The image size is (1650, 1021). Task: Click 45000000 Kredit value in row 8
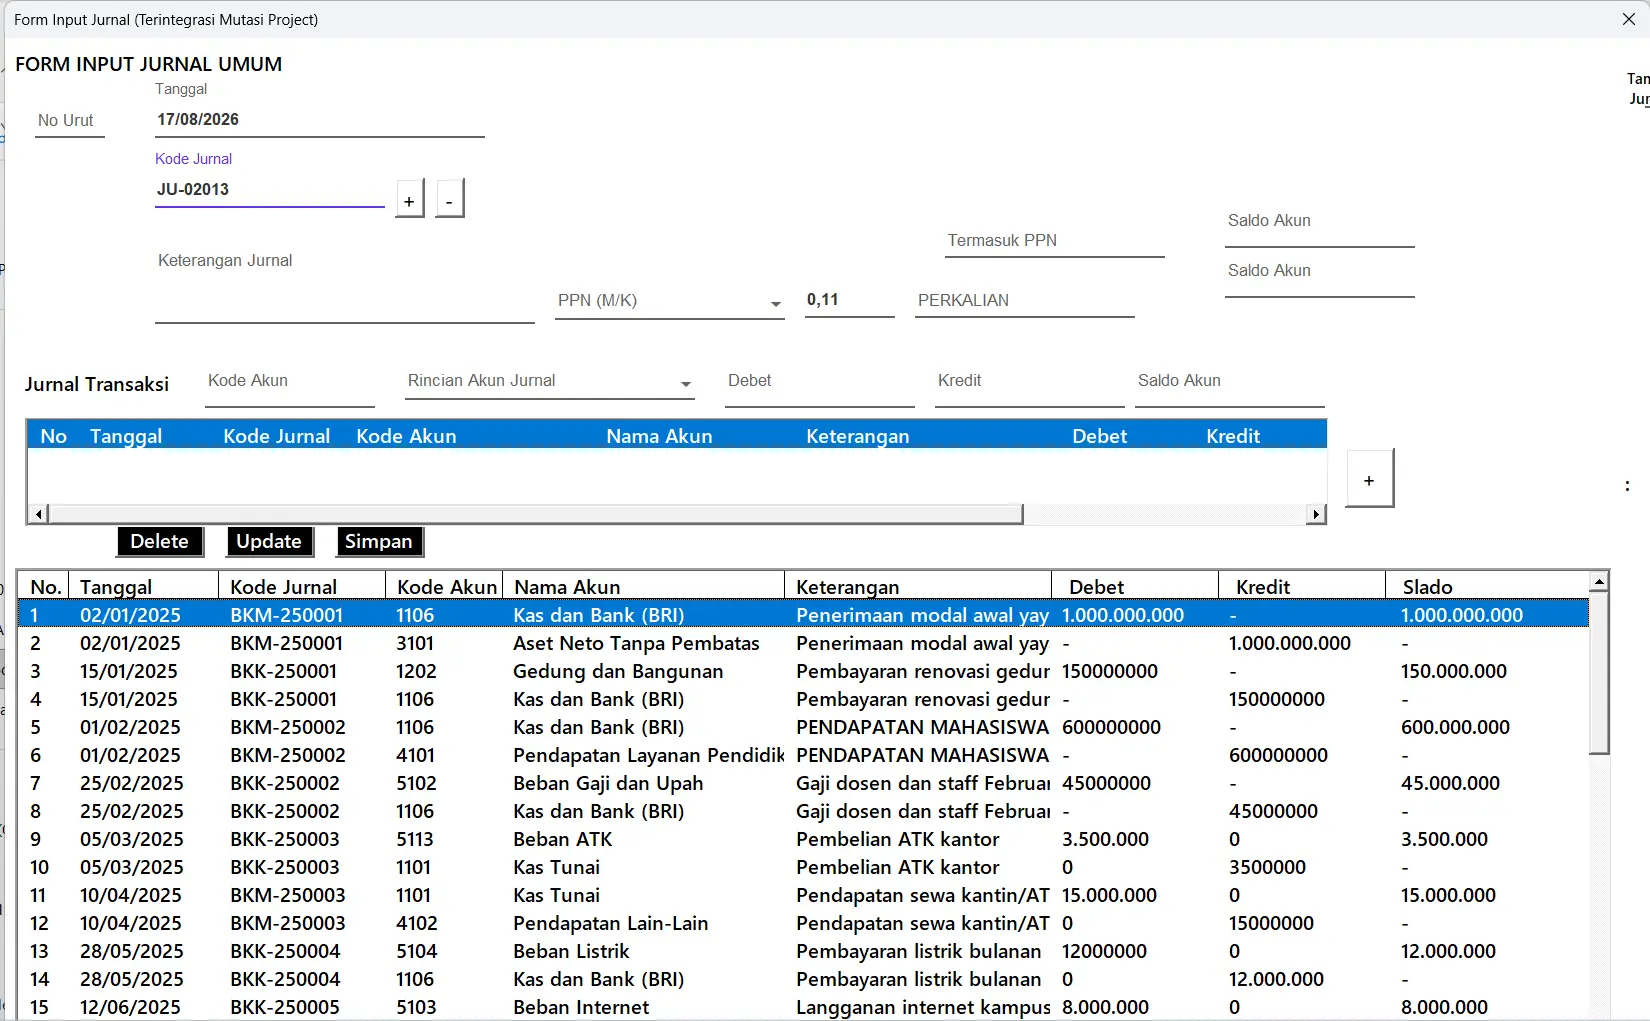tap(1273, 811)
